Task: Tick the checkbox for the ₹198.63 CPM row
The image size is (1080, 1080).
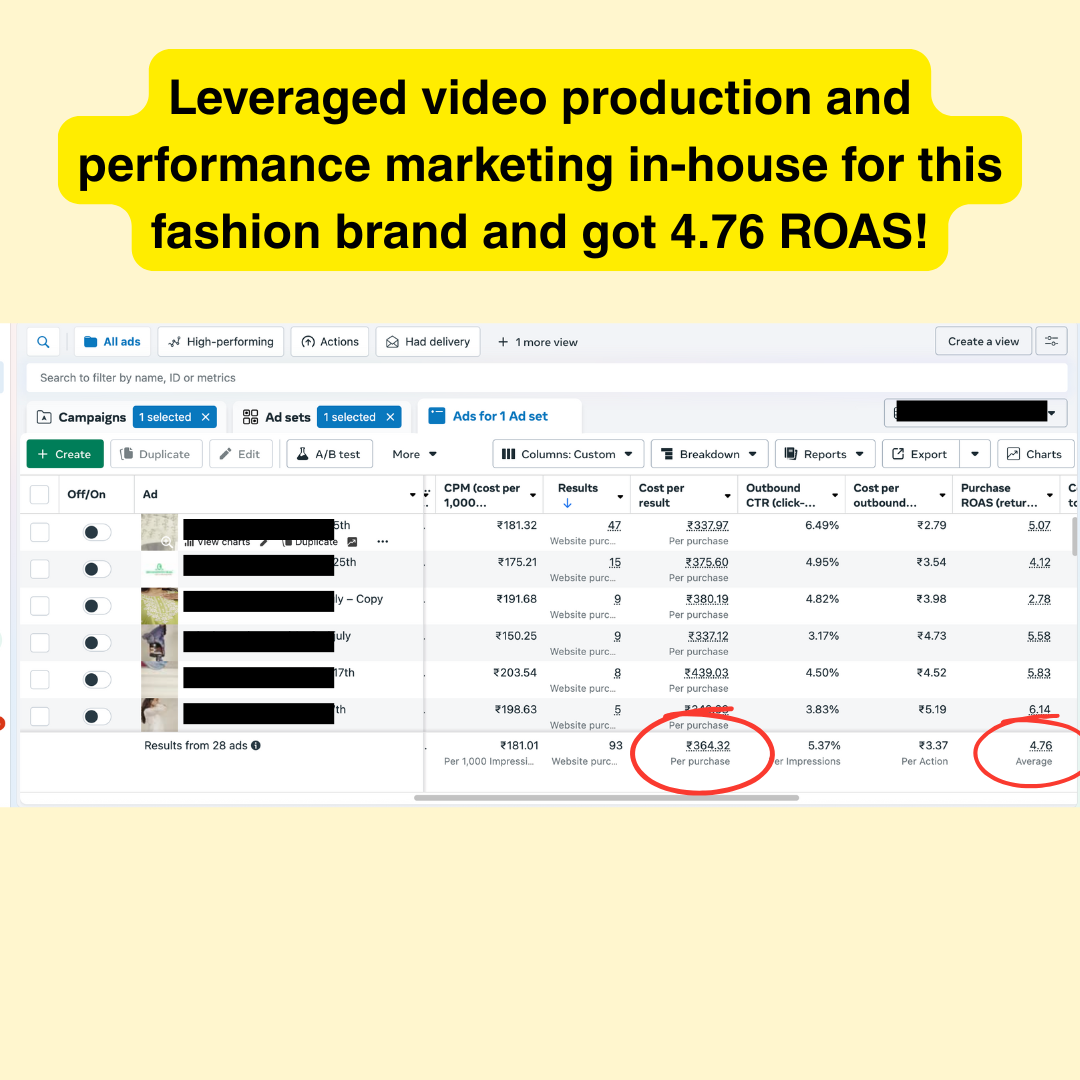Action: [39, 716]
